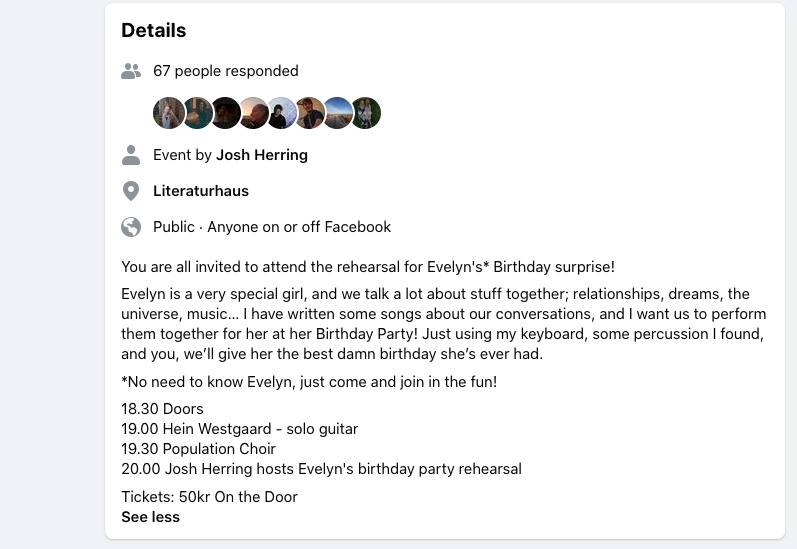Click the 19.30 Population Choir schedule line

(198, 449)
